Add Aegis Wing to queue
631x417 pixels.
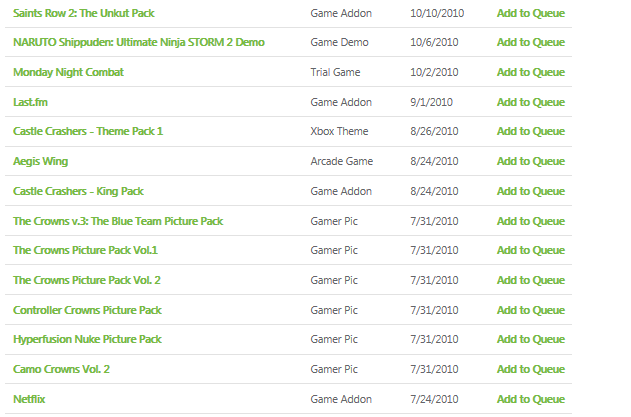click(x=531, y=161)
